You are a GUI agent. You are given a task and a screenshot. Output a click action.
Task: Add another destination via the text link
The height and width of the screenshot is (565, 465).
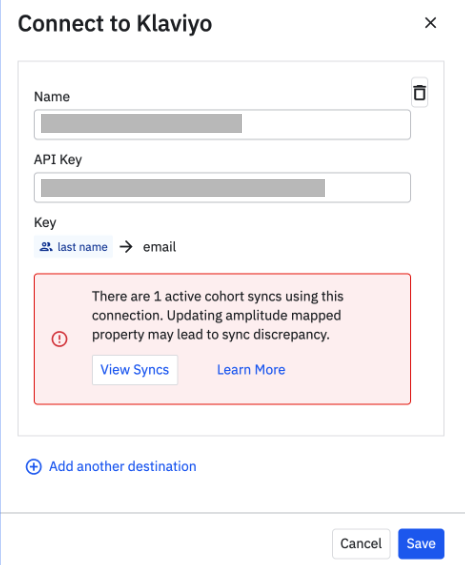click(x=123, y=466)
